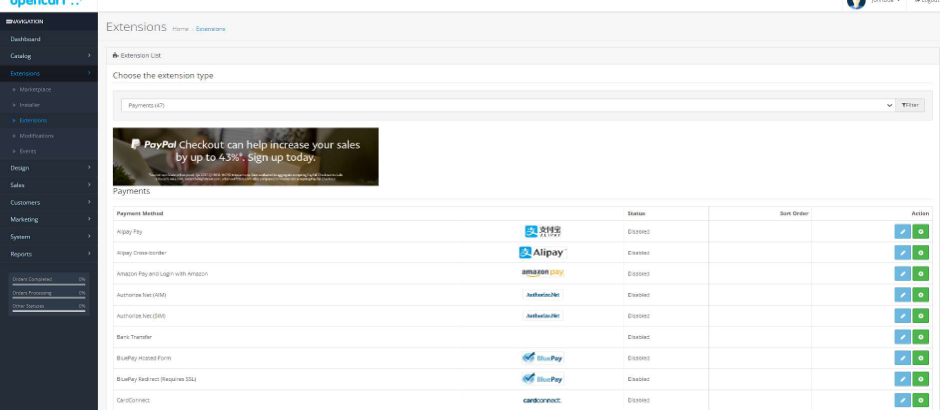Click the Amazon Pay logo

[x=543, y=273]
